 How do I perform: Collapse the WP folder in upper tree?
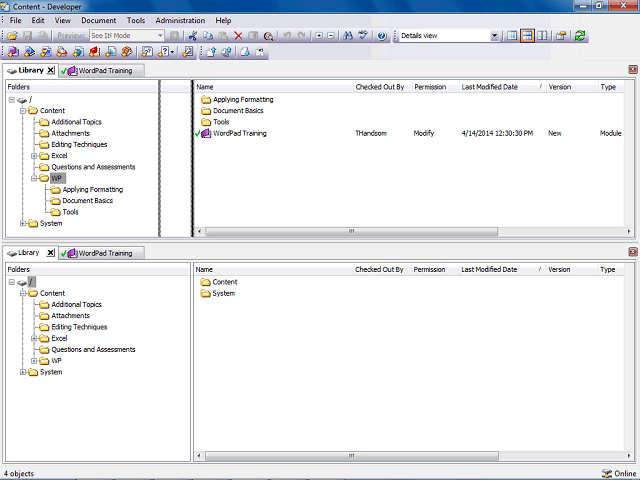coord(34,178)
